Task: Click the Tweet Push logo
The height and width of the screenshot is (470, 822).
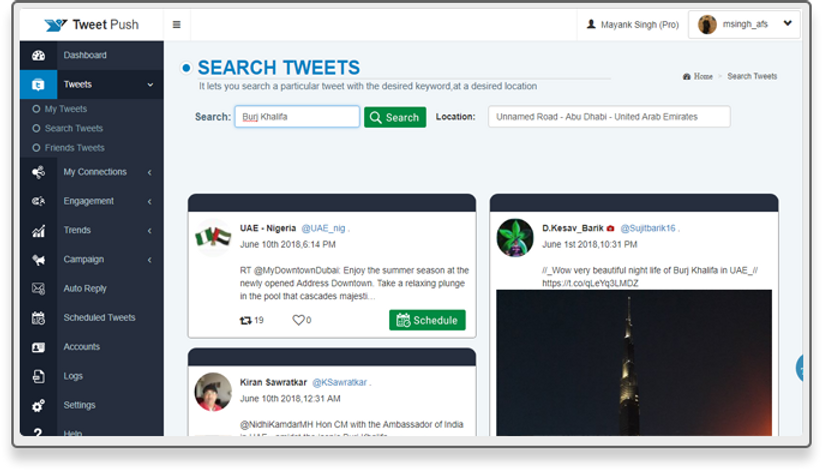Action: click(x=92, y=25)
